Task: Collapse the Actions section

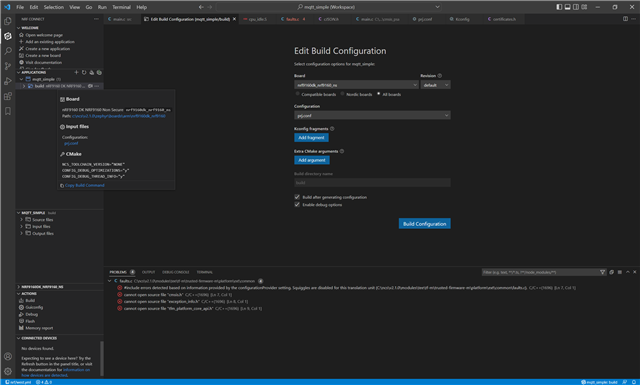Action: 18,294
